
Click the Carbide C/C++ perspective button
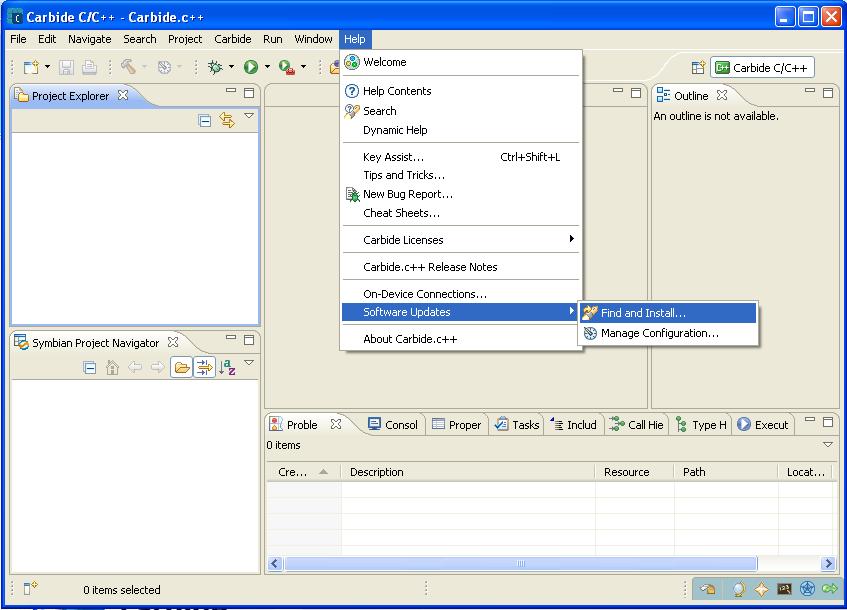pos(762,68)
